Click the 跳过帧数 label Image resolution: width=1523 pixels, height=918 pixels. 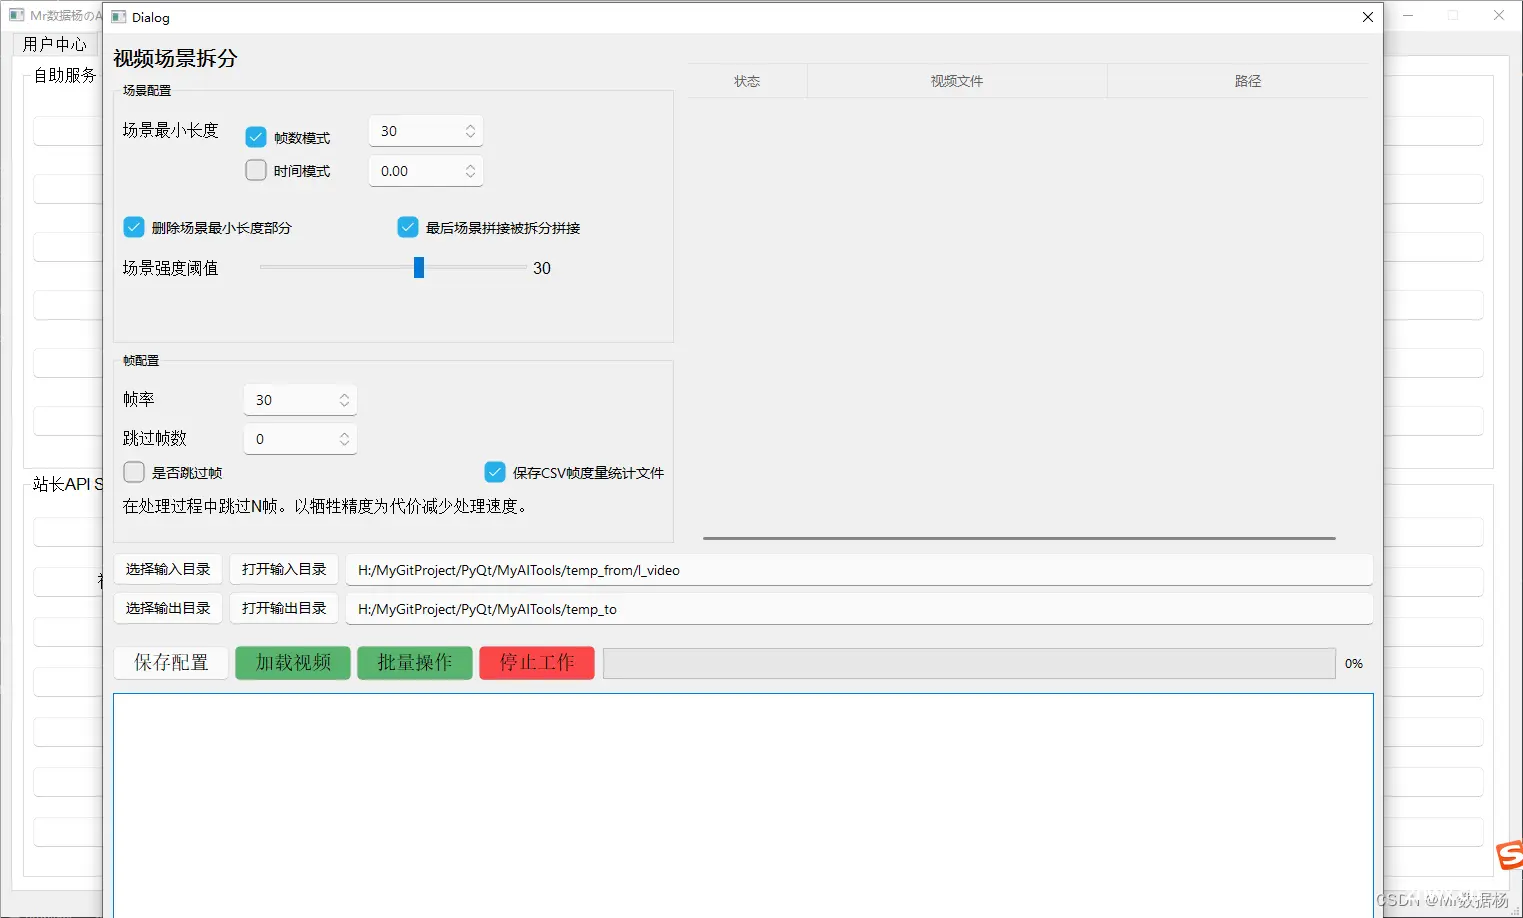coord(155,438)
